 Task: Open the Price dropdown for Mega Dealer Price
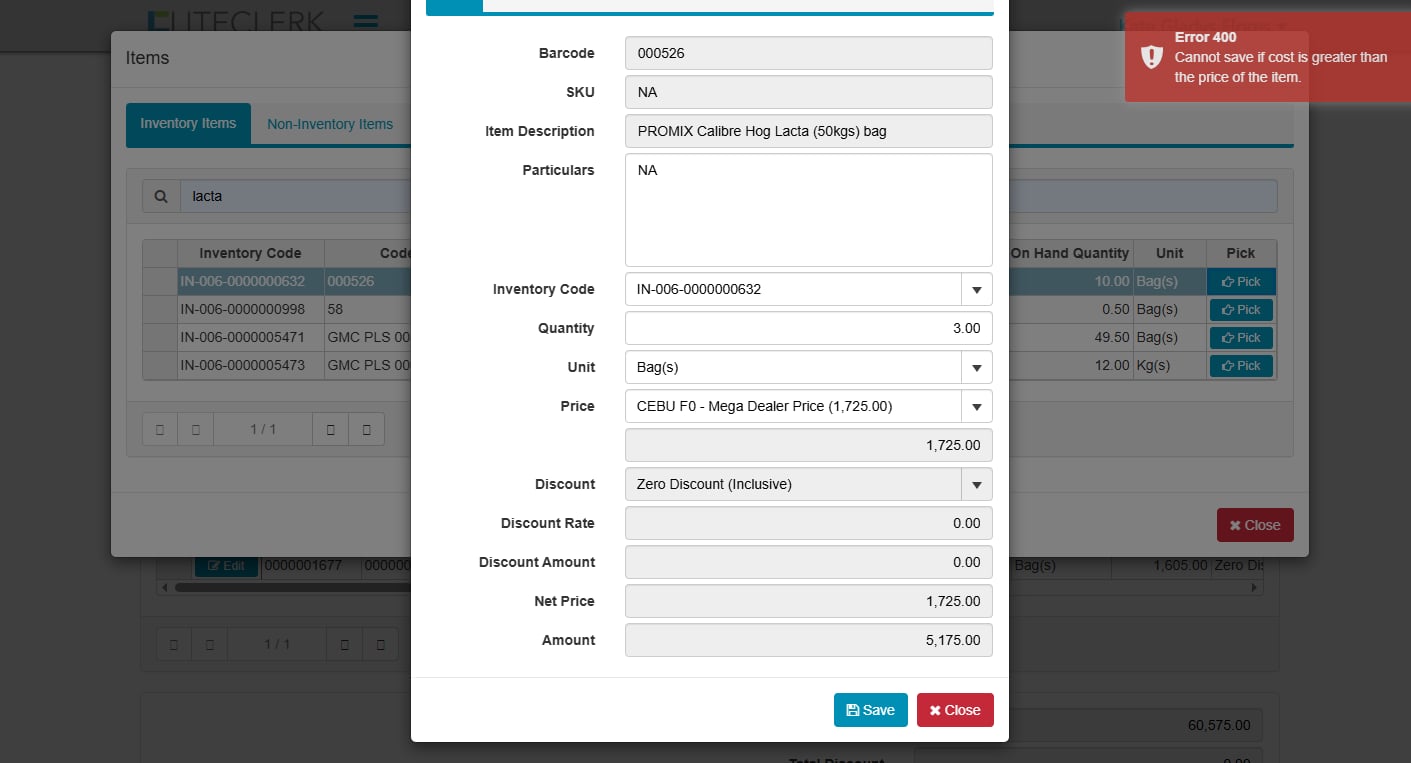976,407
